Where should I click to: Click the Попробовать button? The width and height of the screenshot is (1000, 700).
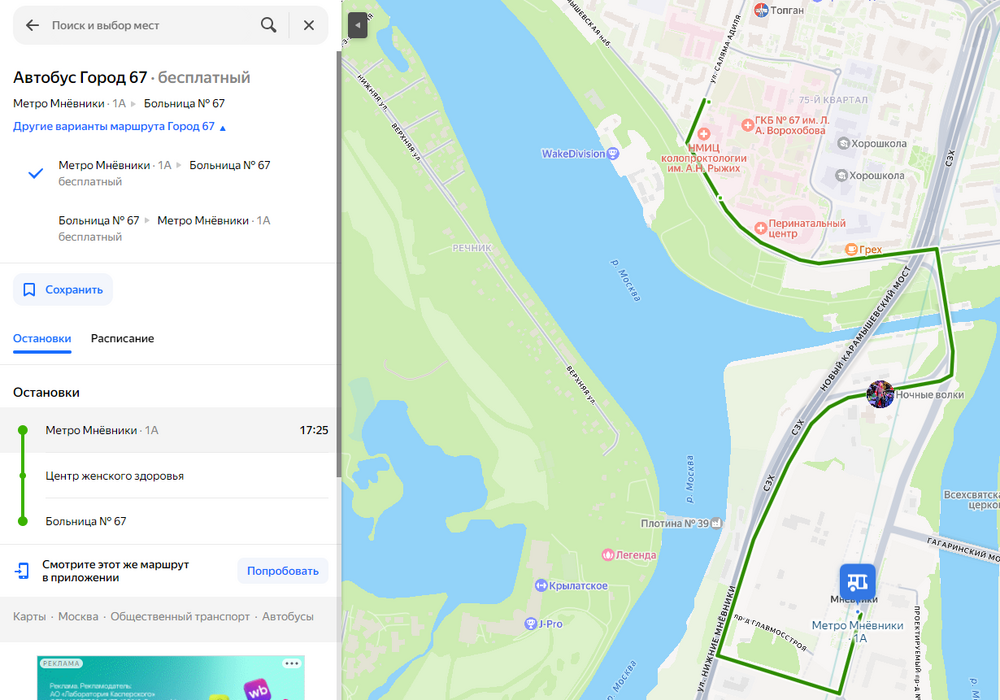point(283,571)
